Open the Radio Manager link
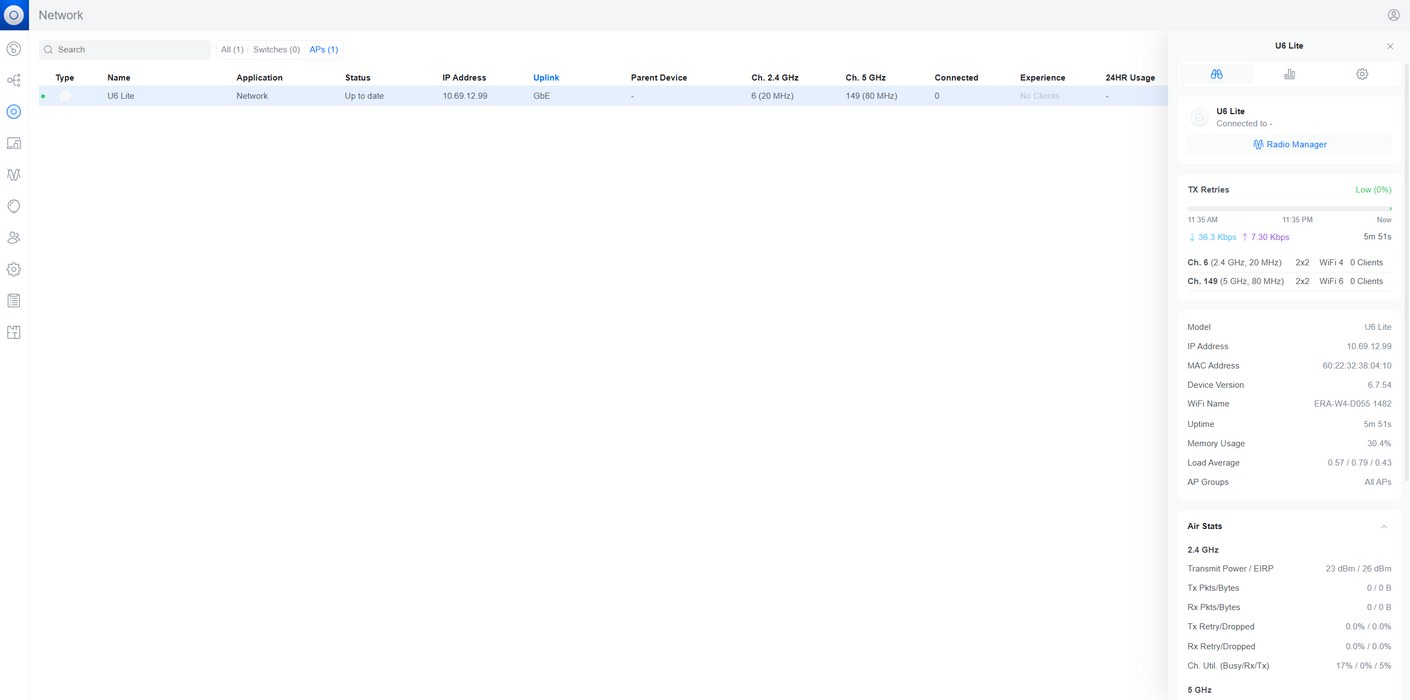The height and width of the screenshot is (700, 1410). [x=1289, y=144]
